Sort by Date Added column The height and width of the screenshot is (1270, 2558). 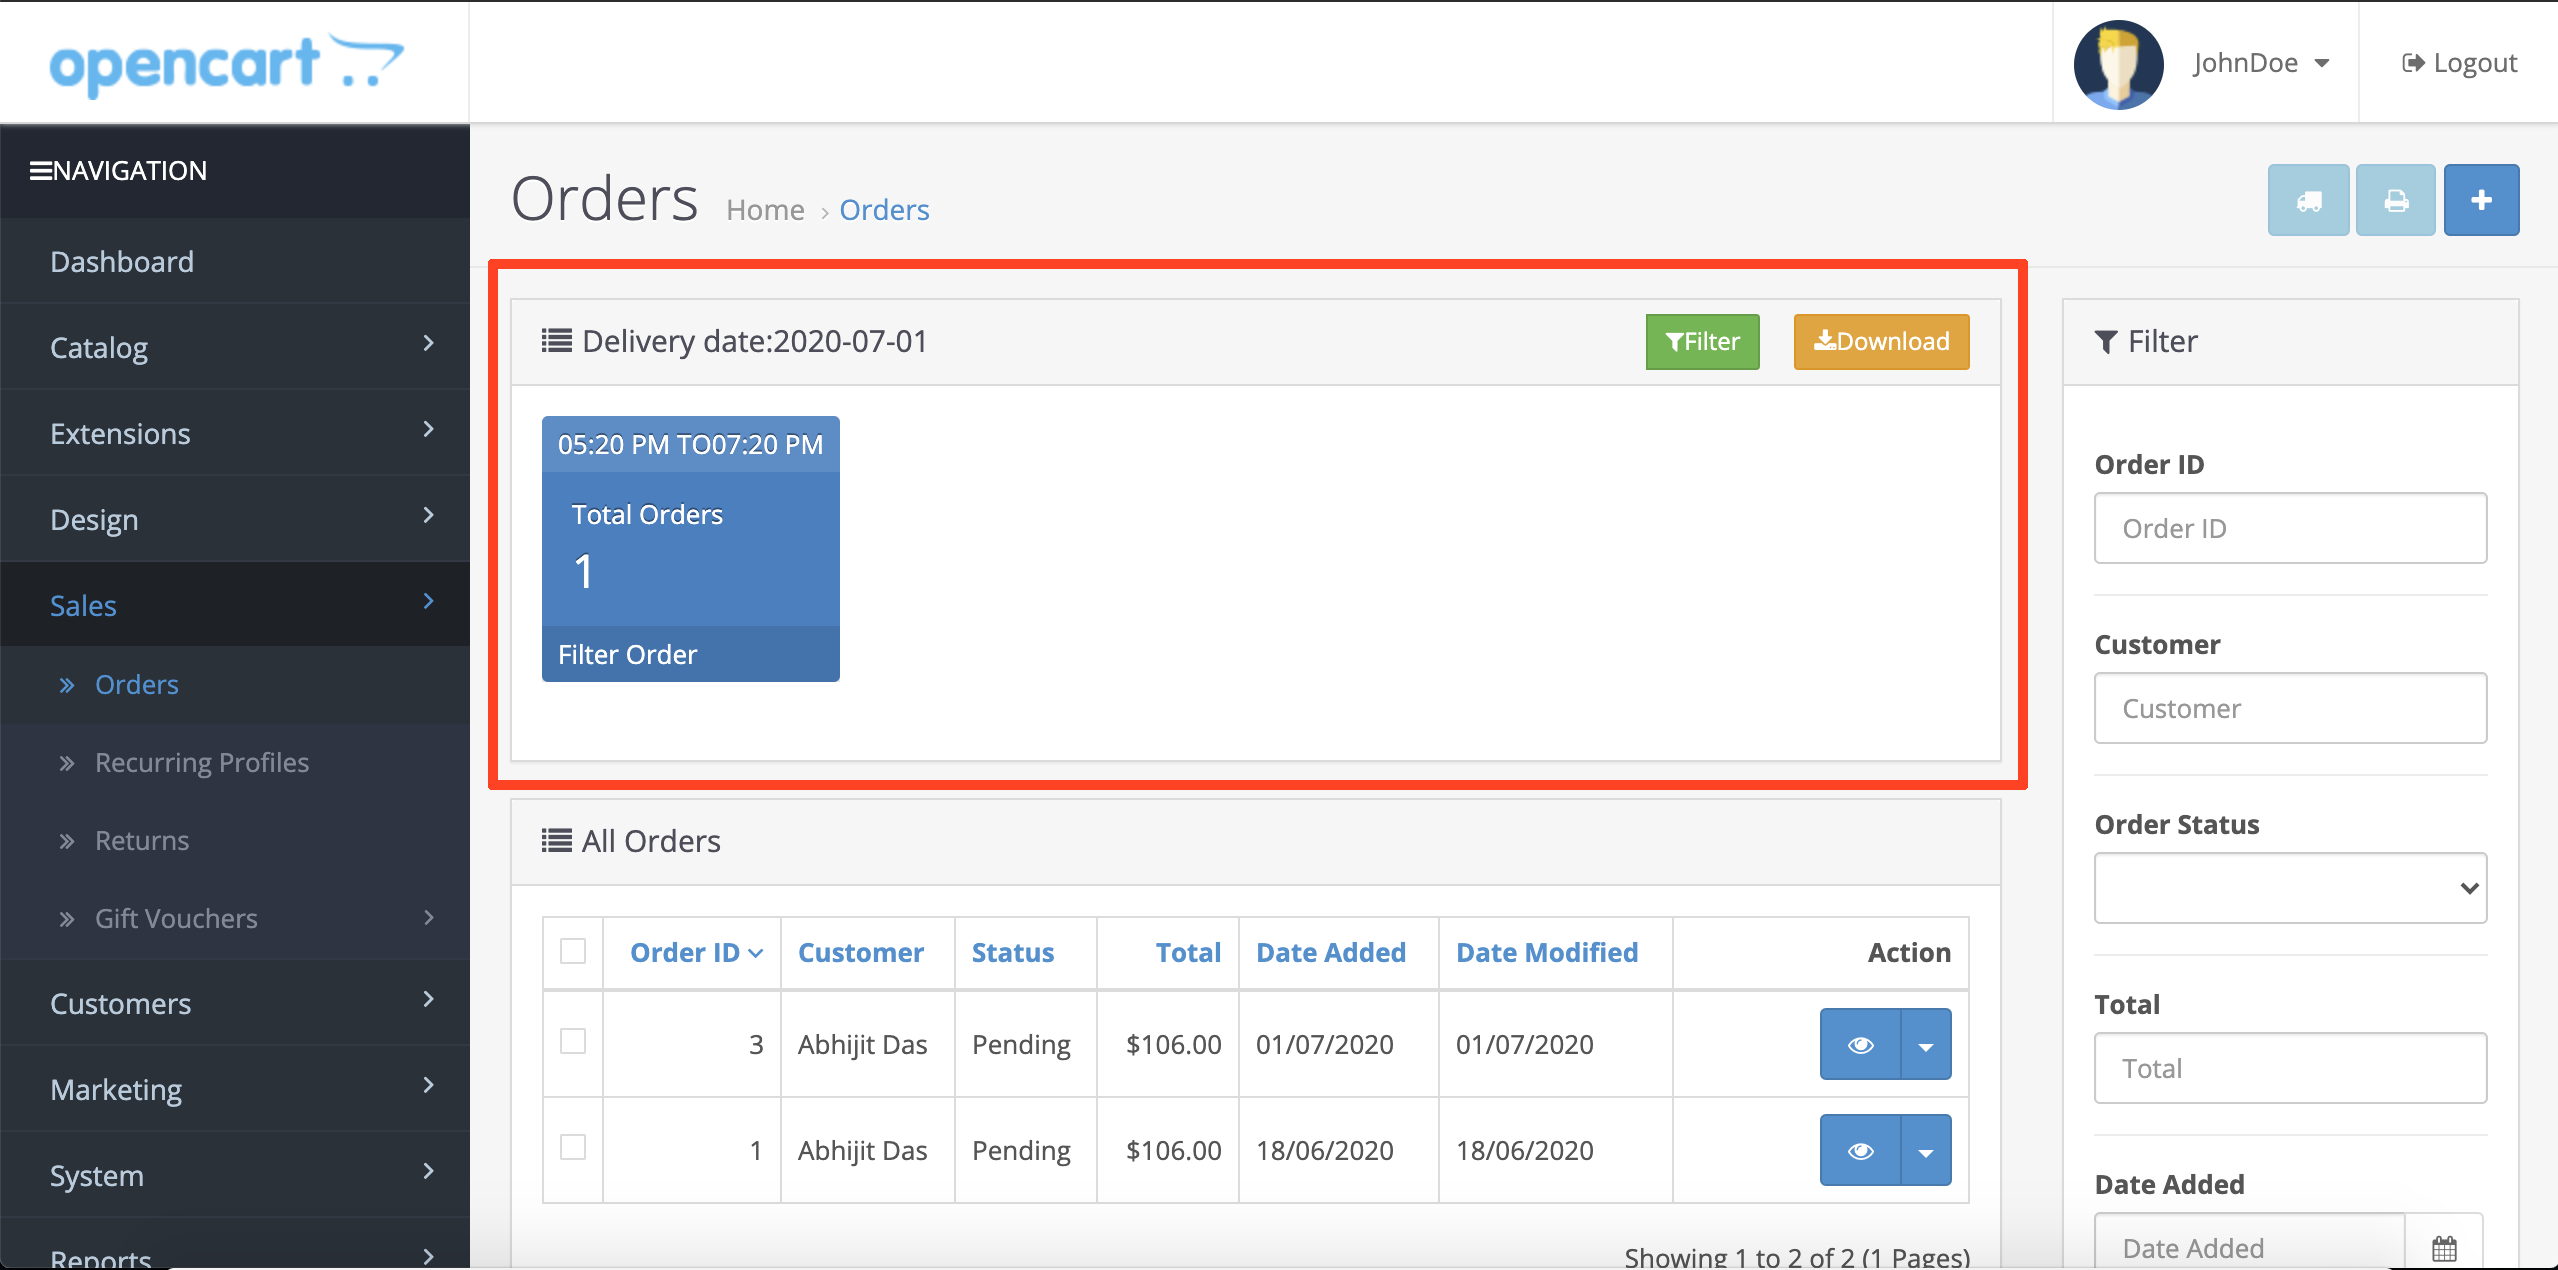point(1331,953)
